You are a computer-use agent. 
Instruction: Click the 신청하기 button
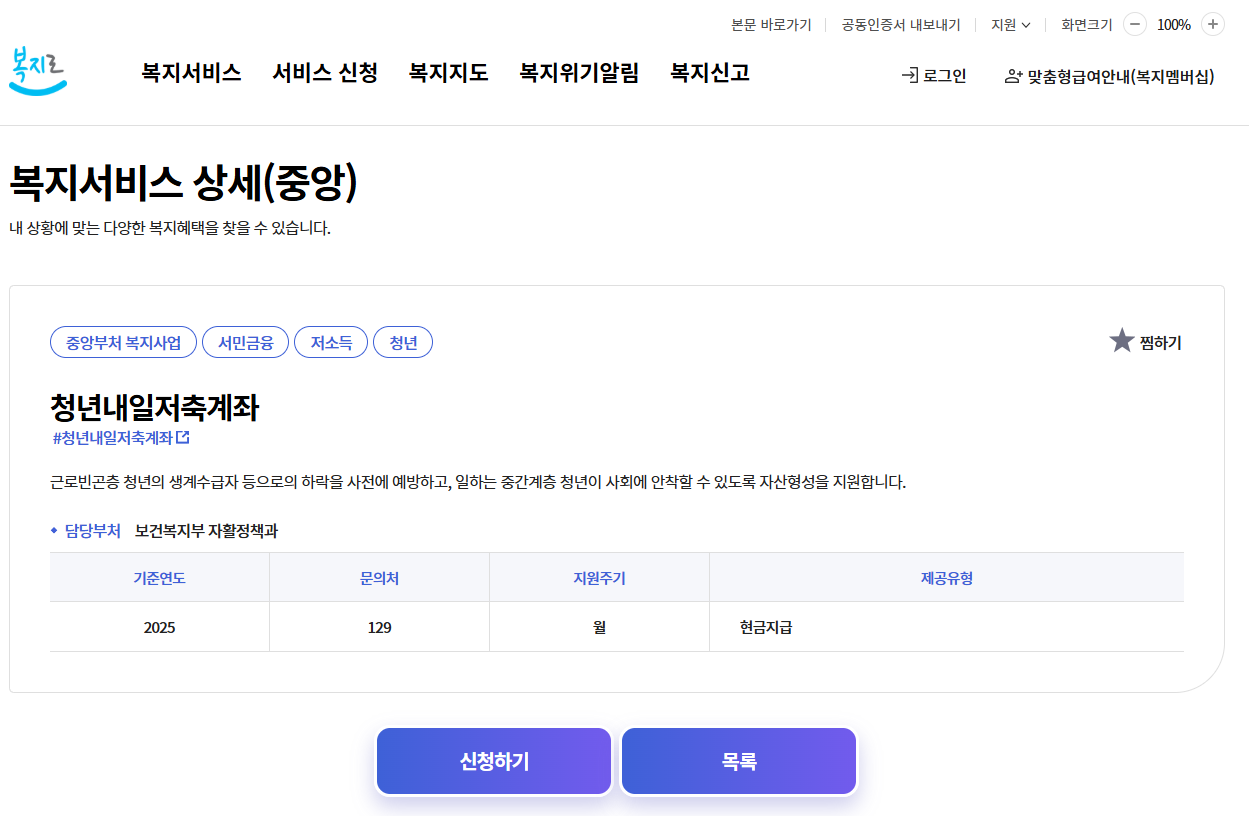coord(493,760)
